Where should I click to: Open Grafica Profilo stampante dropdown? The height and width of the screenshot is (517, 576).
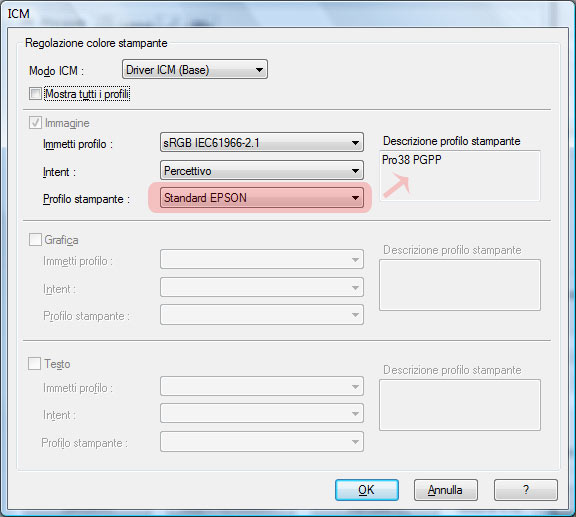click(x=262, y=315)
